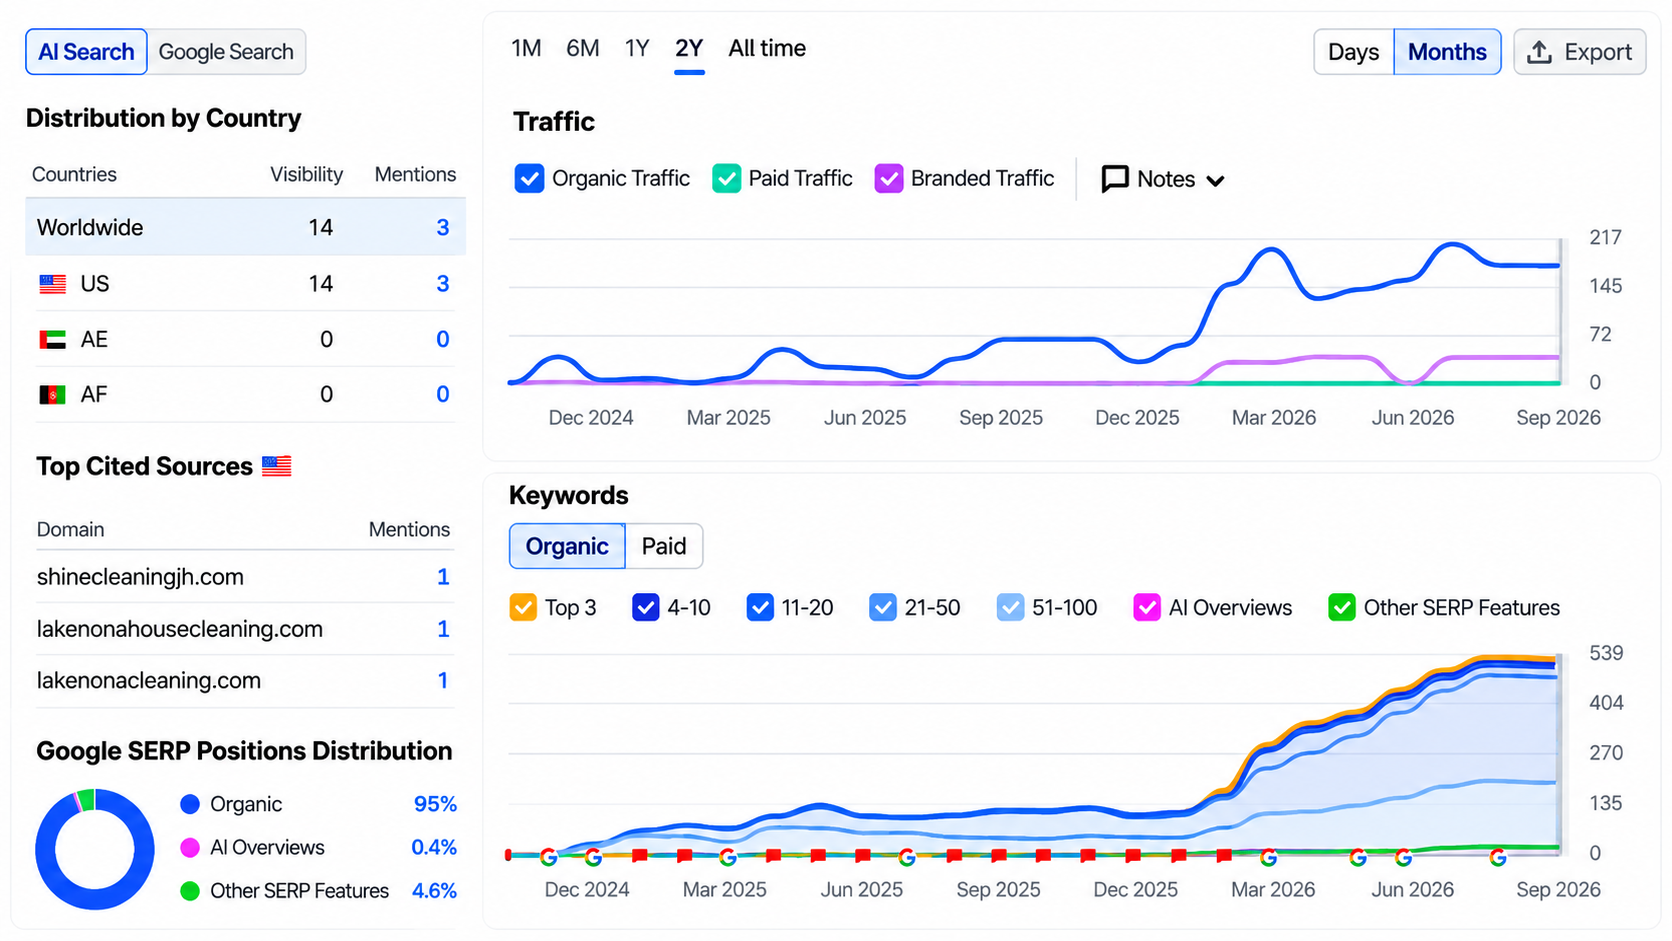Uncheck the 51-100 checkbox

point(1011,607)
